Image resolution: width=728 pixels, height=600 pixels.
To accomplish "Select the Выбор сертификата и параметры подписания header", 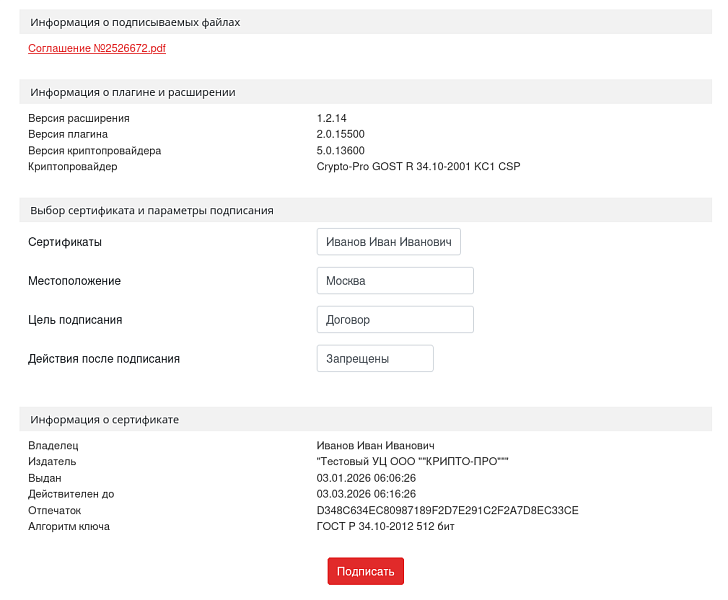I will (152, 210).
